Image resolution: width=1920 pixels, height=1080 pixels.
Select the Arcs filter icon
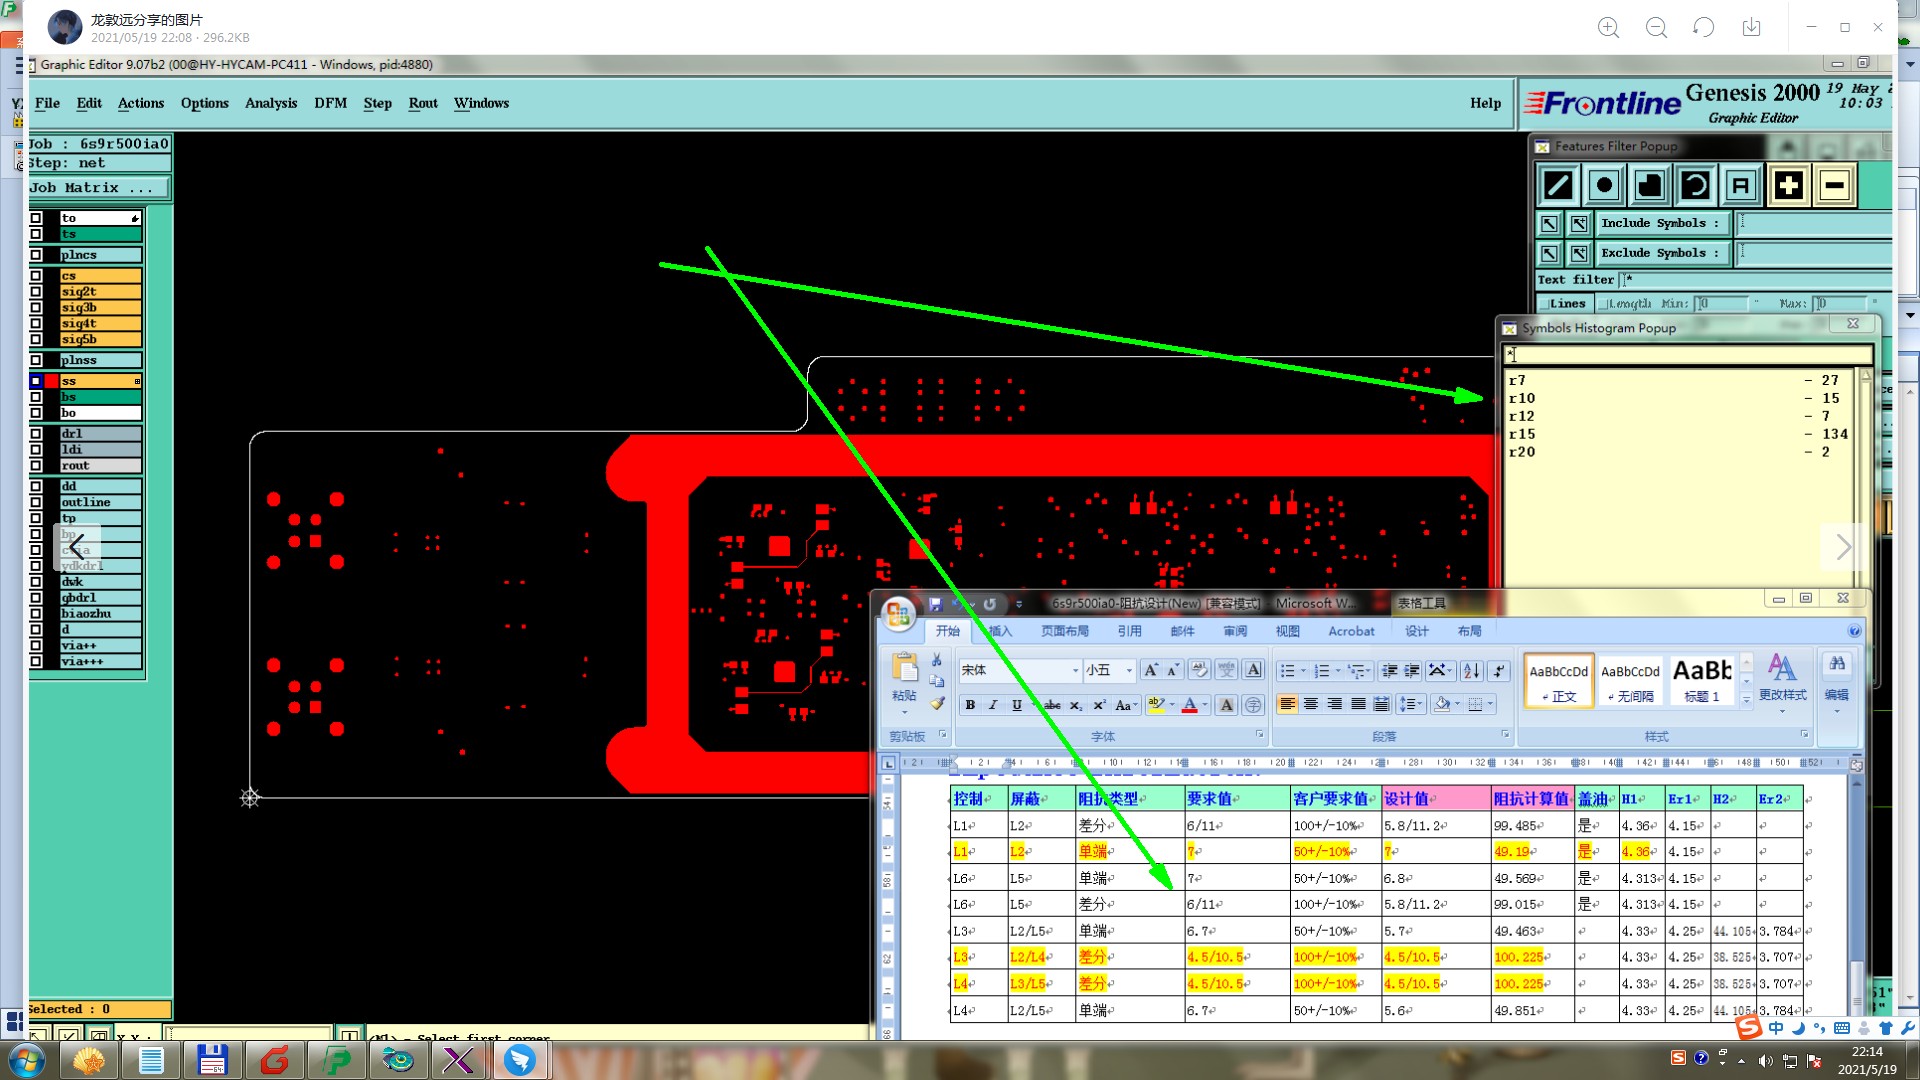click(1695, 185)
